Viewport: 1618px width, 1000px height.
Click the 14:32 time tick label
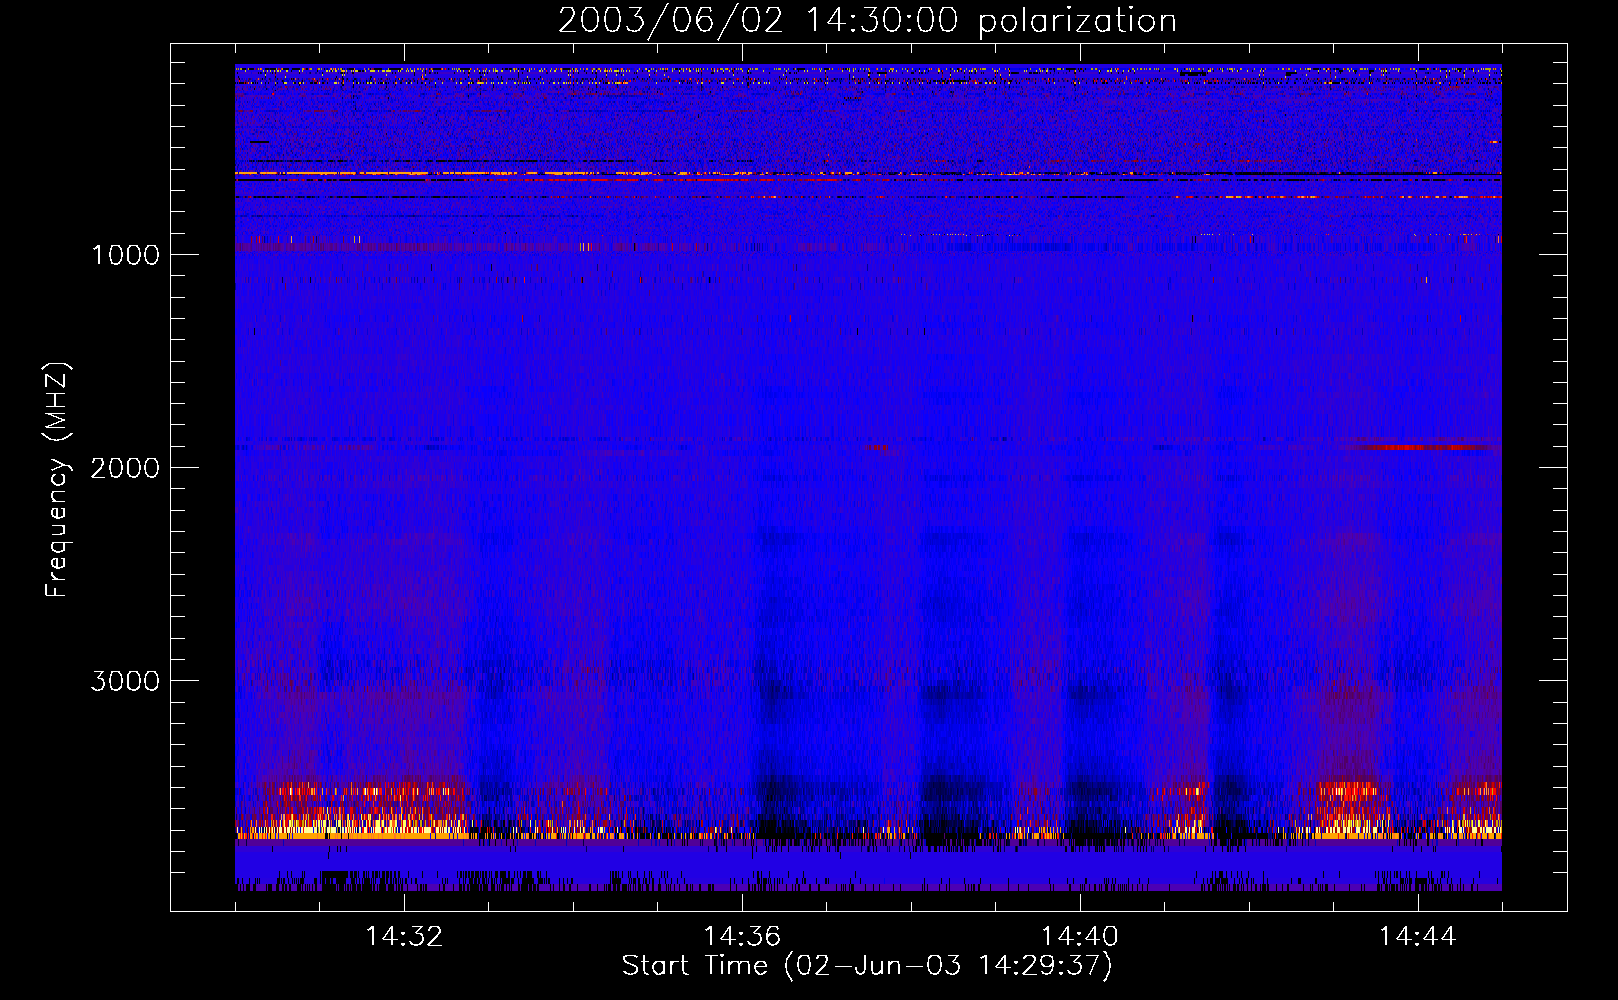(404, 937)
